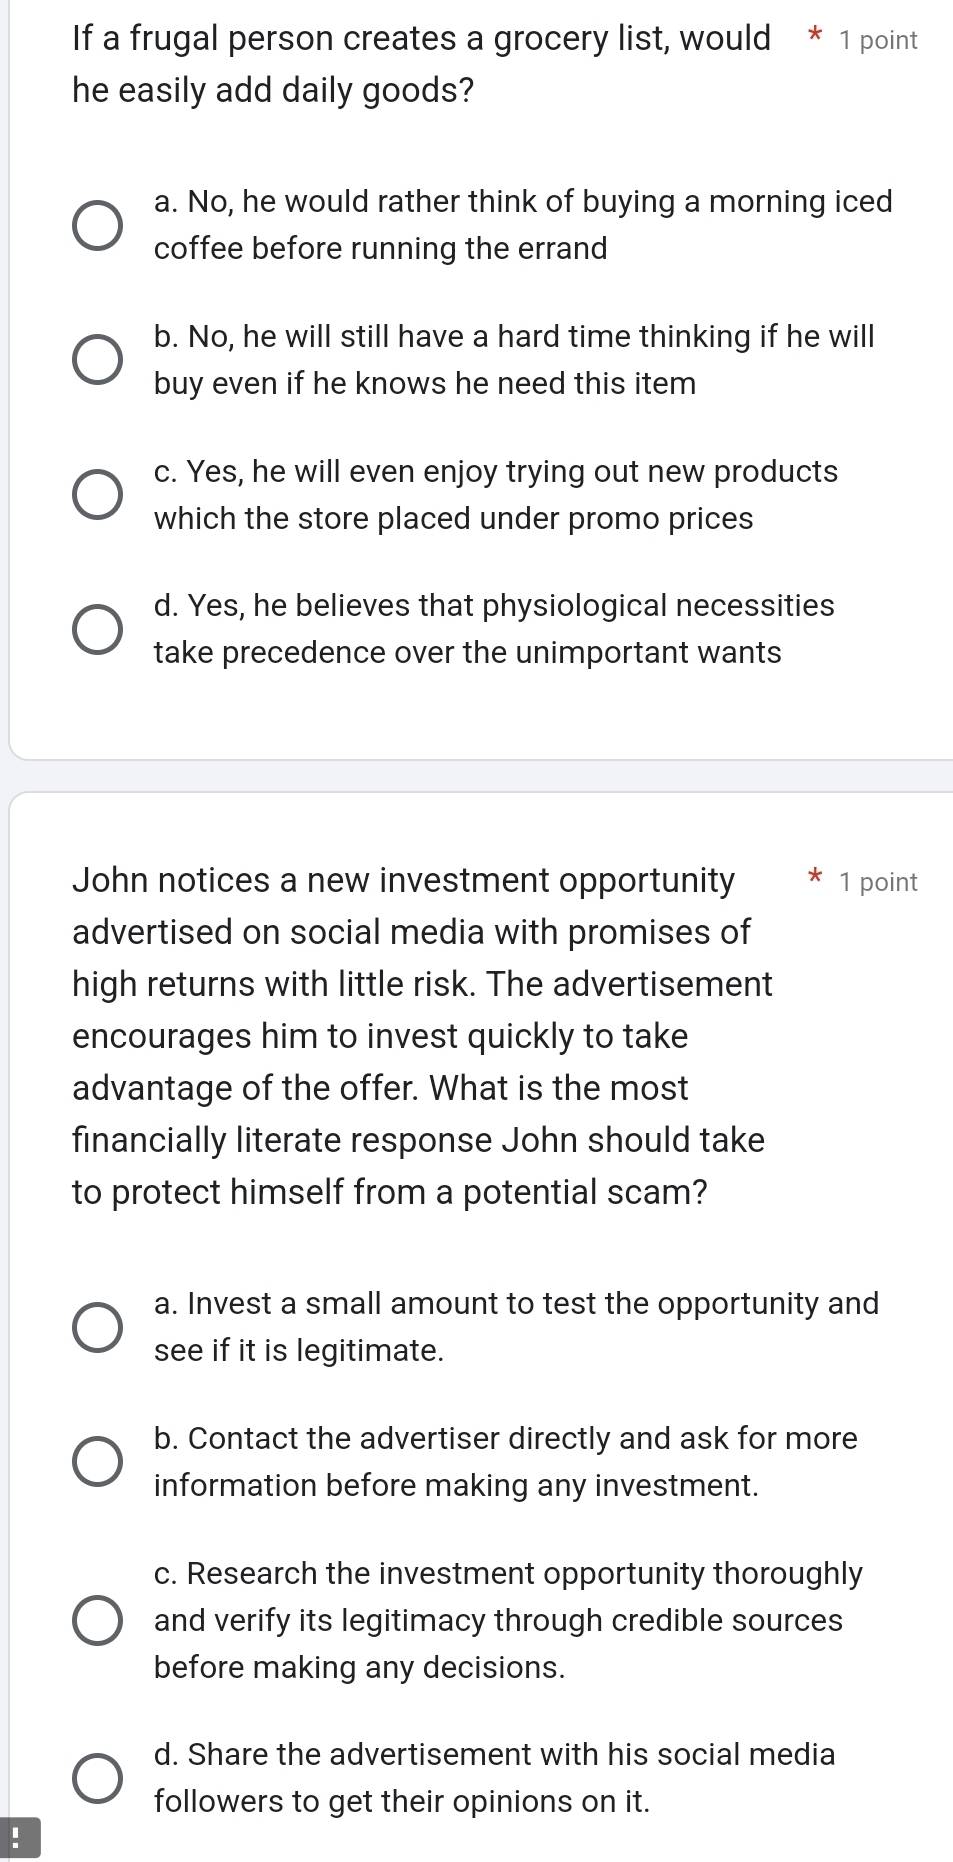Click answer text 'which the store placed under promo prices'

coord(453,518)
